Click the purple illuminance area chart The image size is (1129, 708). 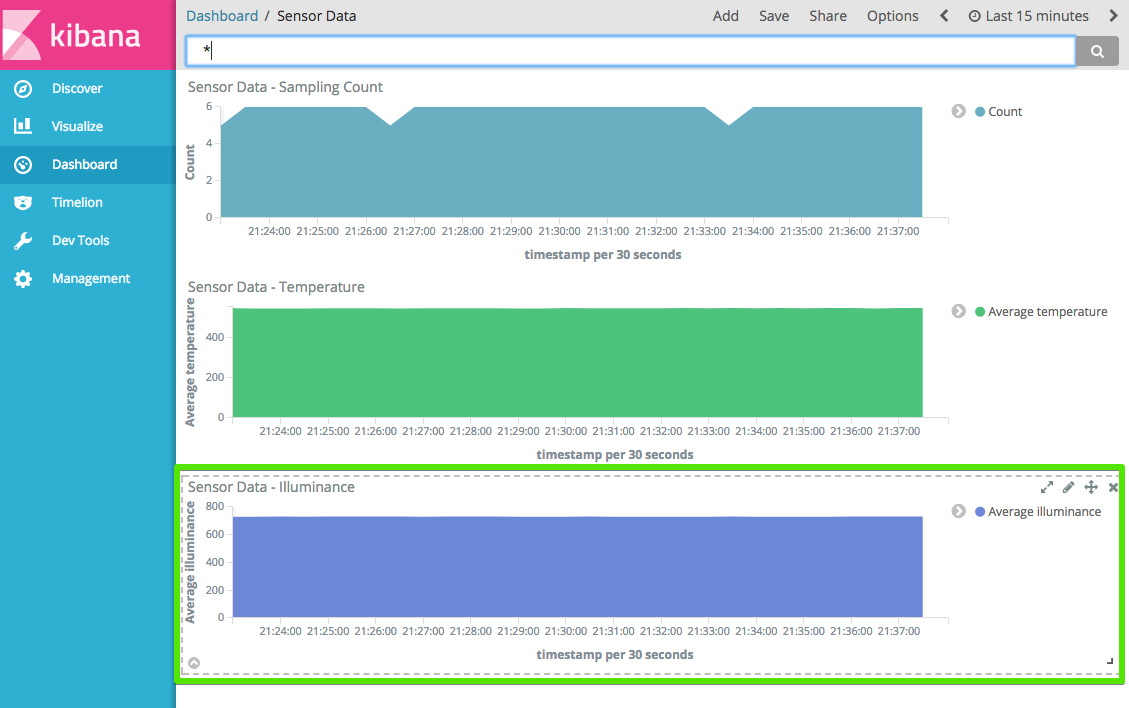click(x=577, y=567)
